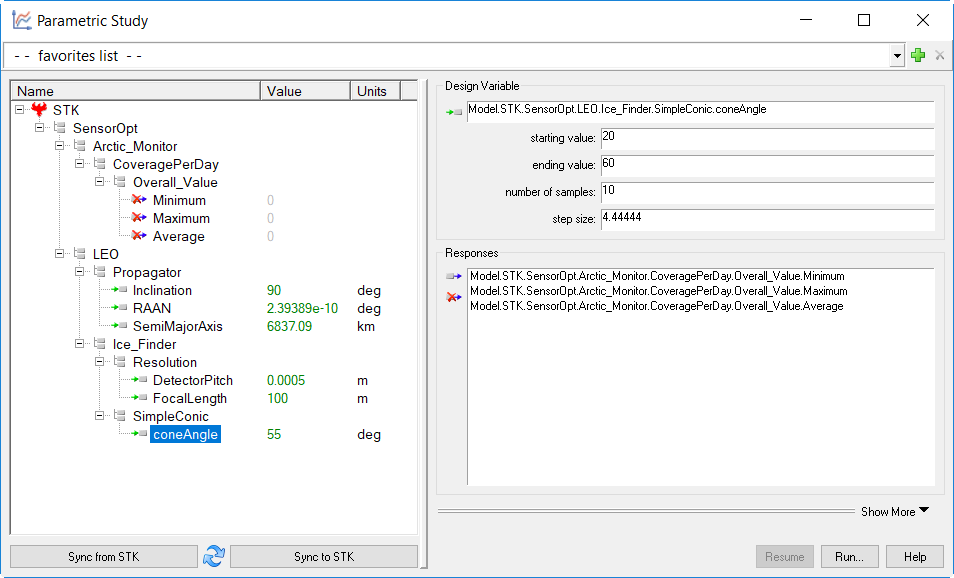Open the favorites list dropdown
Screen dimensions: 954x578
point(897,57)
